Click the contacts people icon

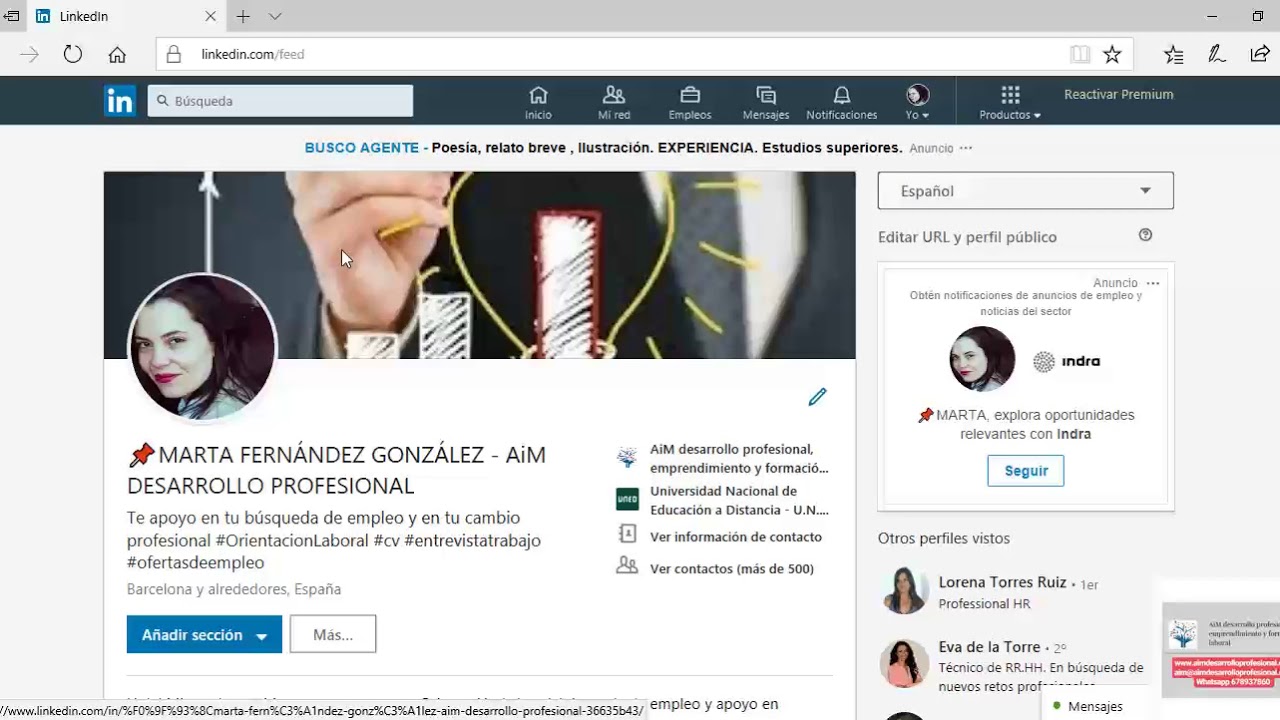627,565
